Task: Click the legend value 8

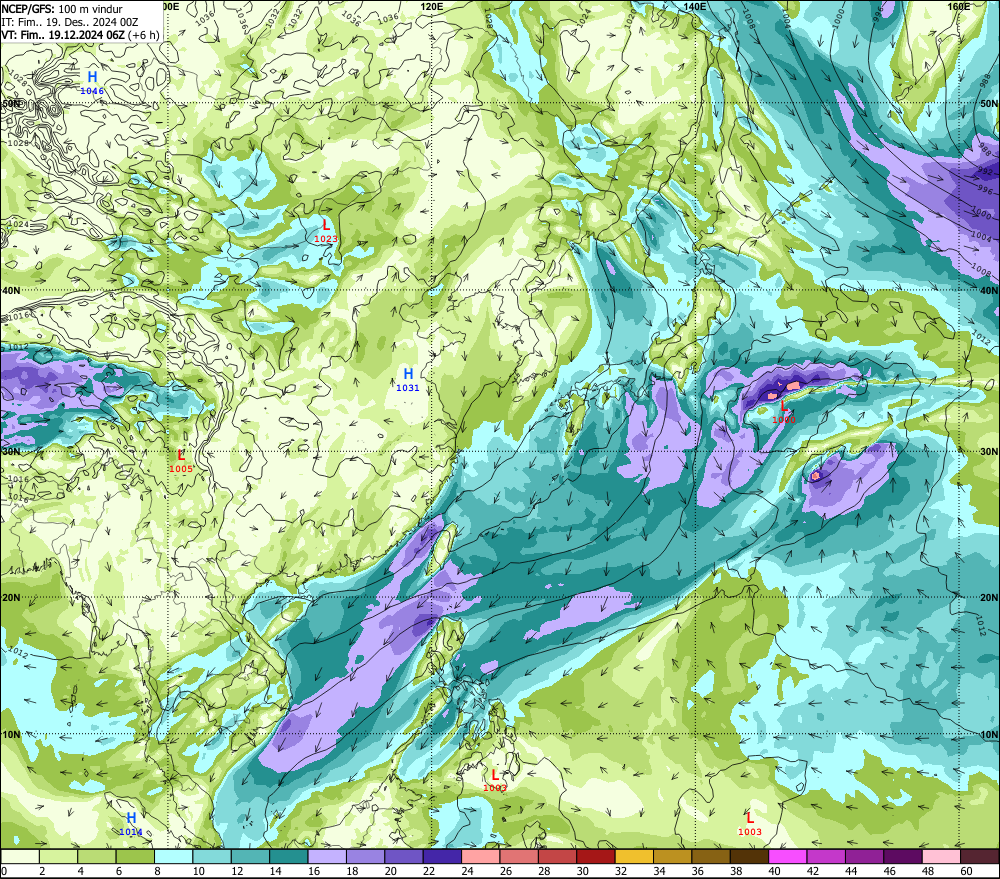Action: coord(158,871)
